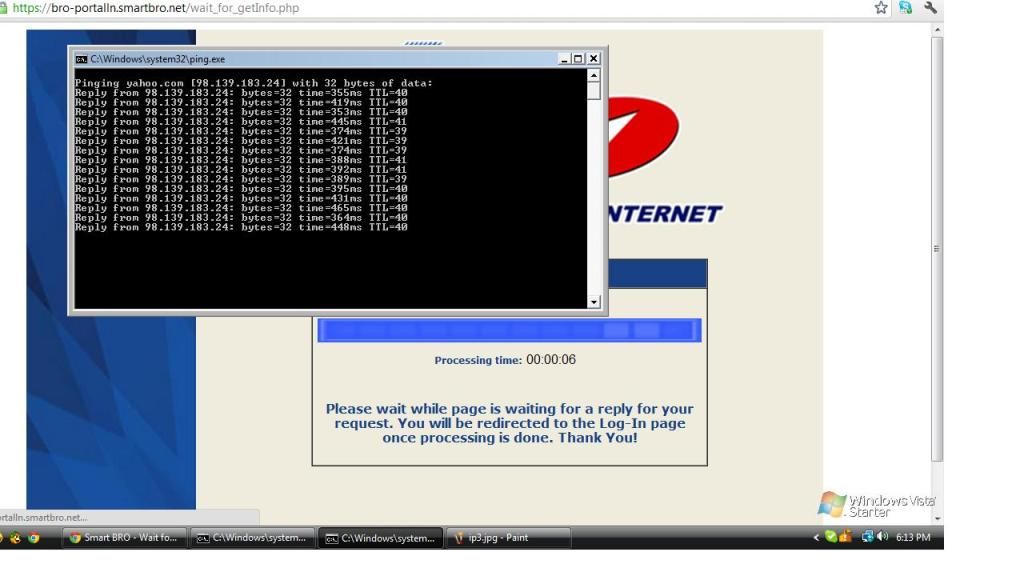Show hidden tray icons with the chevron
The width and height of the screenshot is (1024, 576).
816,537
